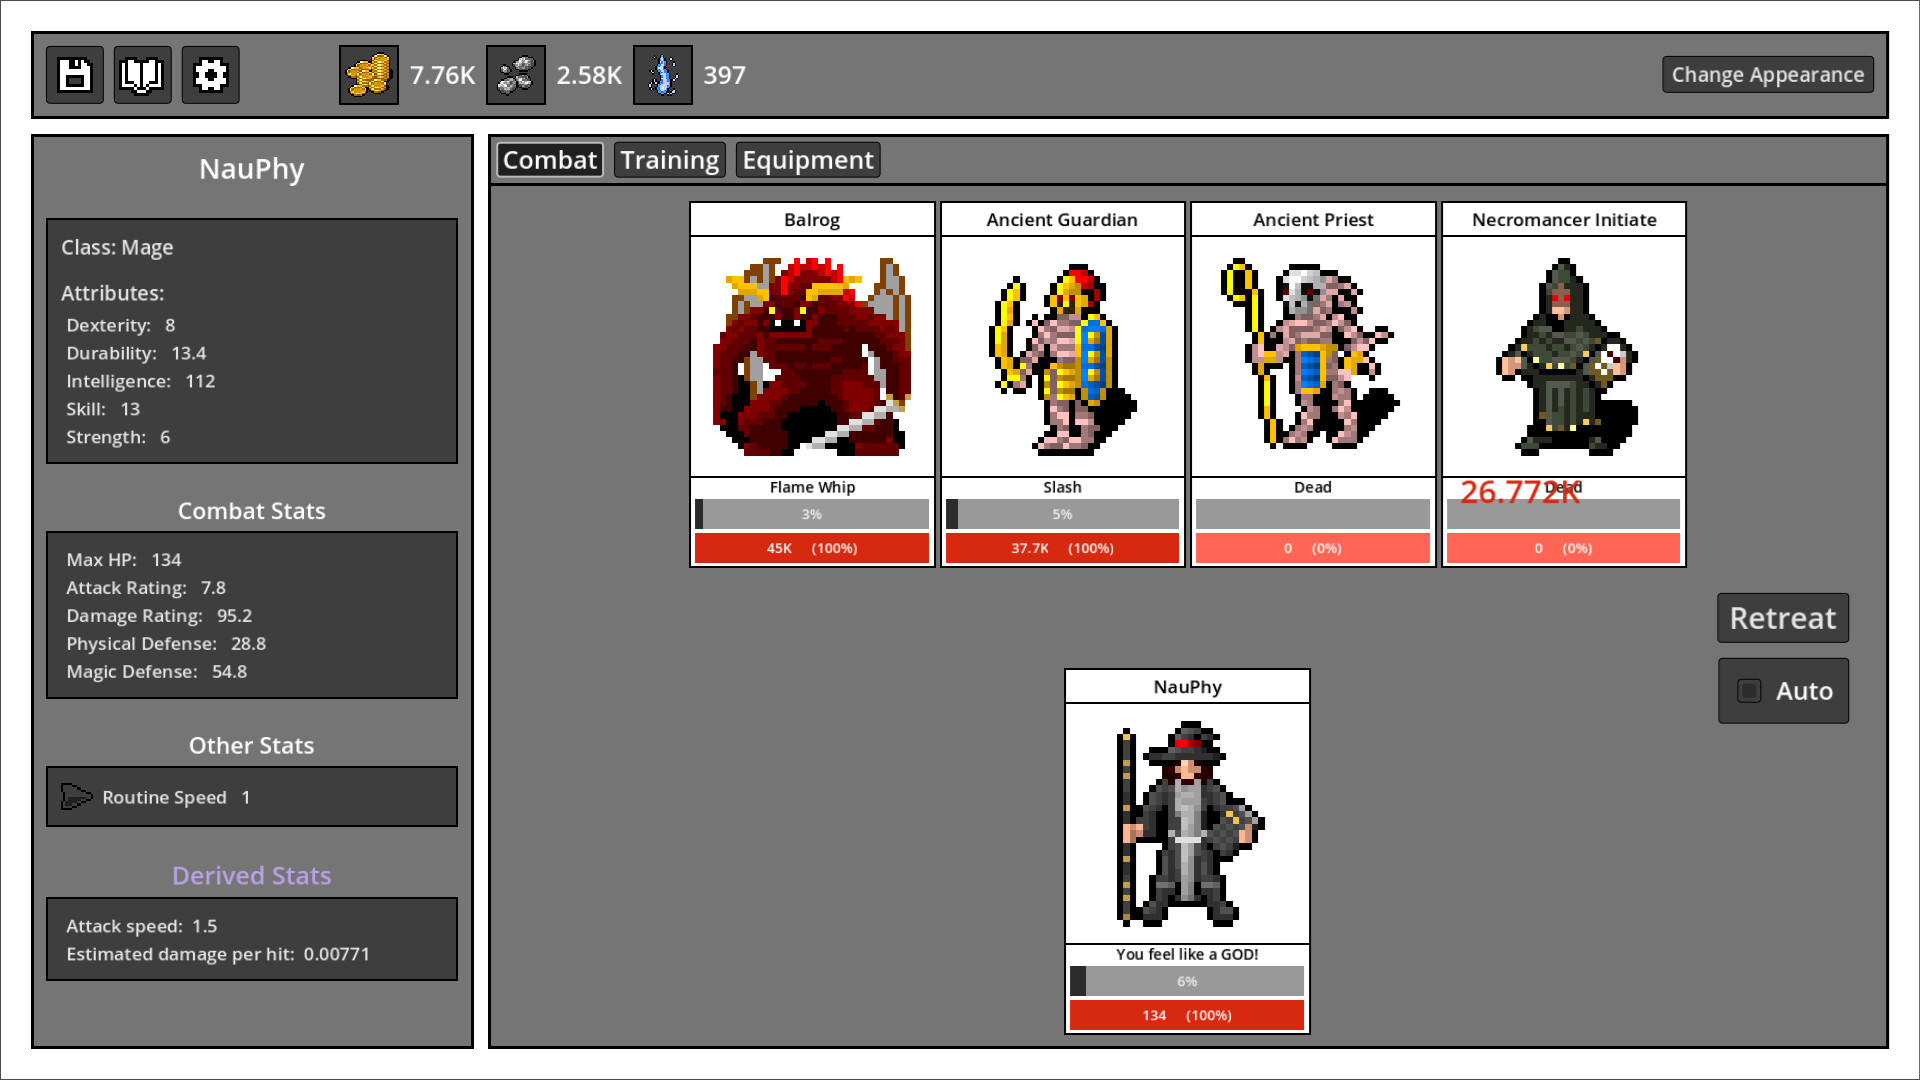Enable the Auto combat checkbox
The width and height of the screenshot is (1920, 1080).
pyautogui.click(x=1748, y=690)
